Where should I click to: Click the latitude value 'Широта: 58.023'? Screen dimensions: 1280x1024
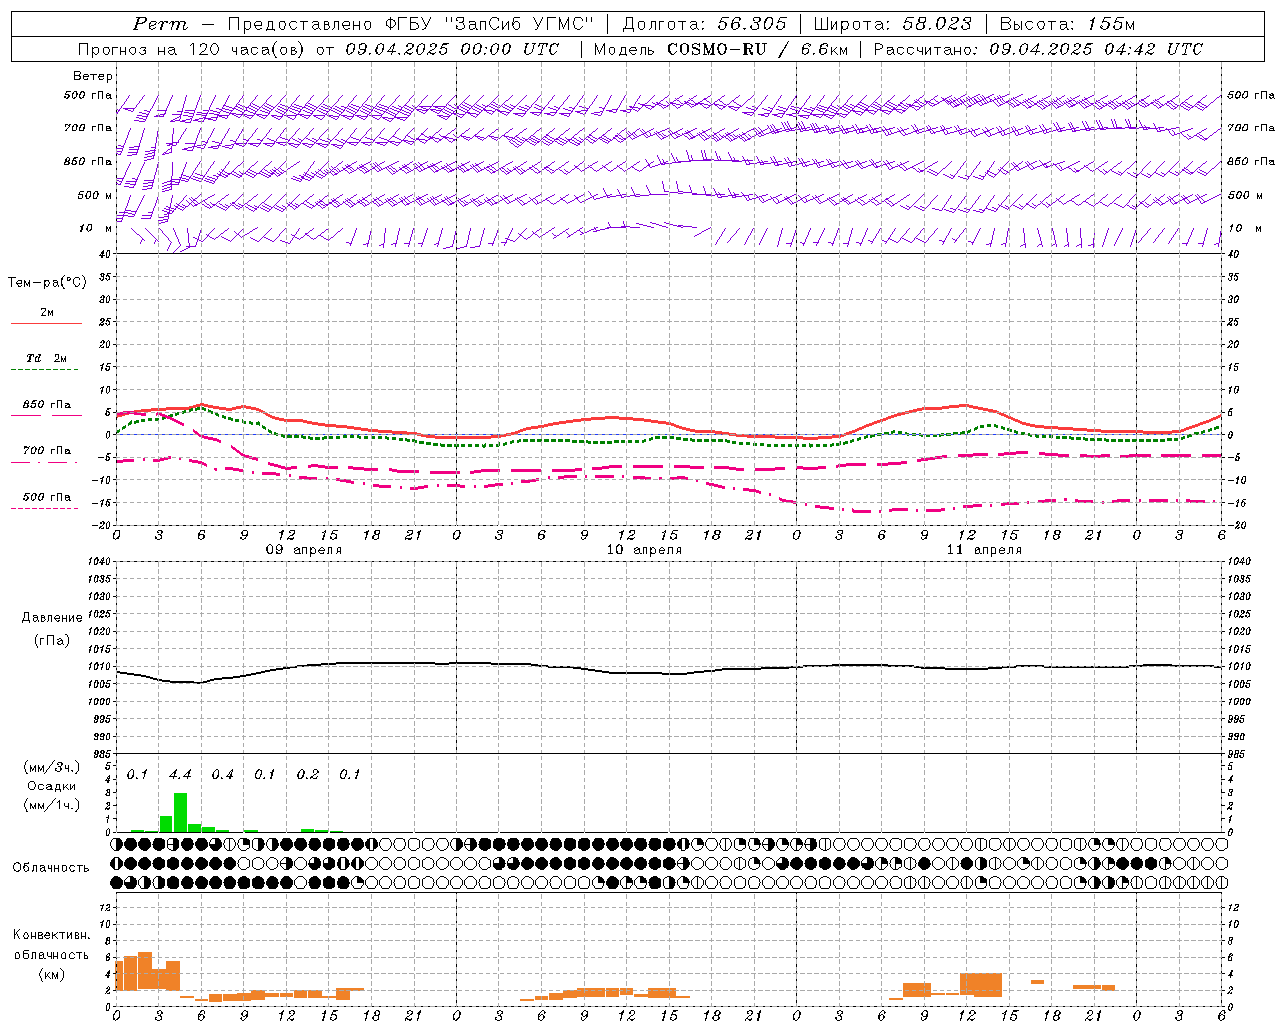pos(892,24)
